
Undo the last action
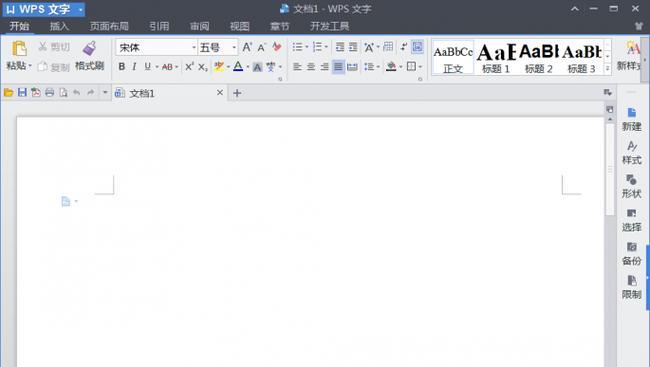tap(77, 92)
